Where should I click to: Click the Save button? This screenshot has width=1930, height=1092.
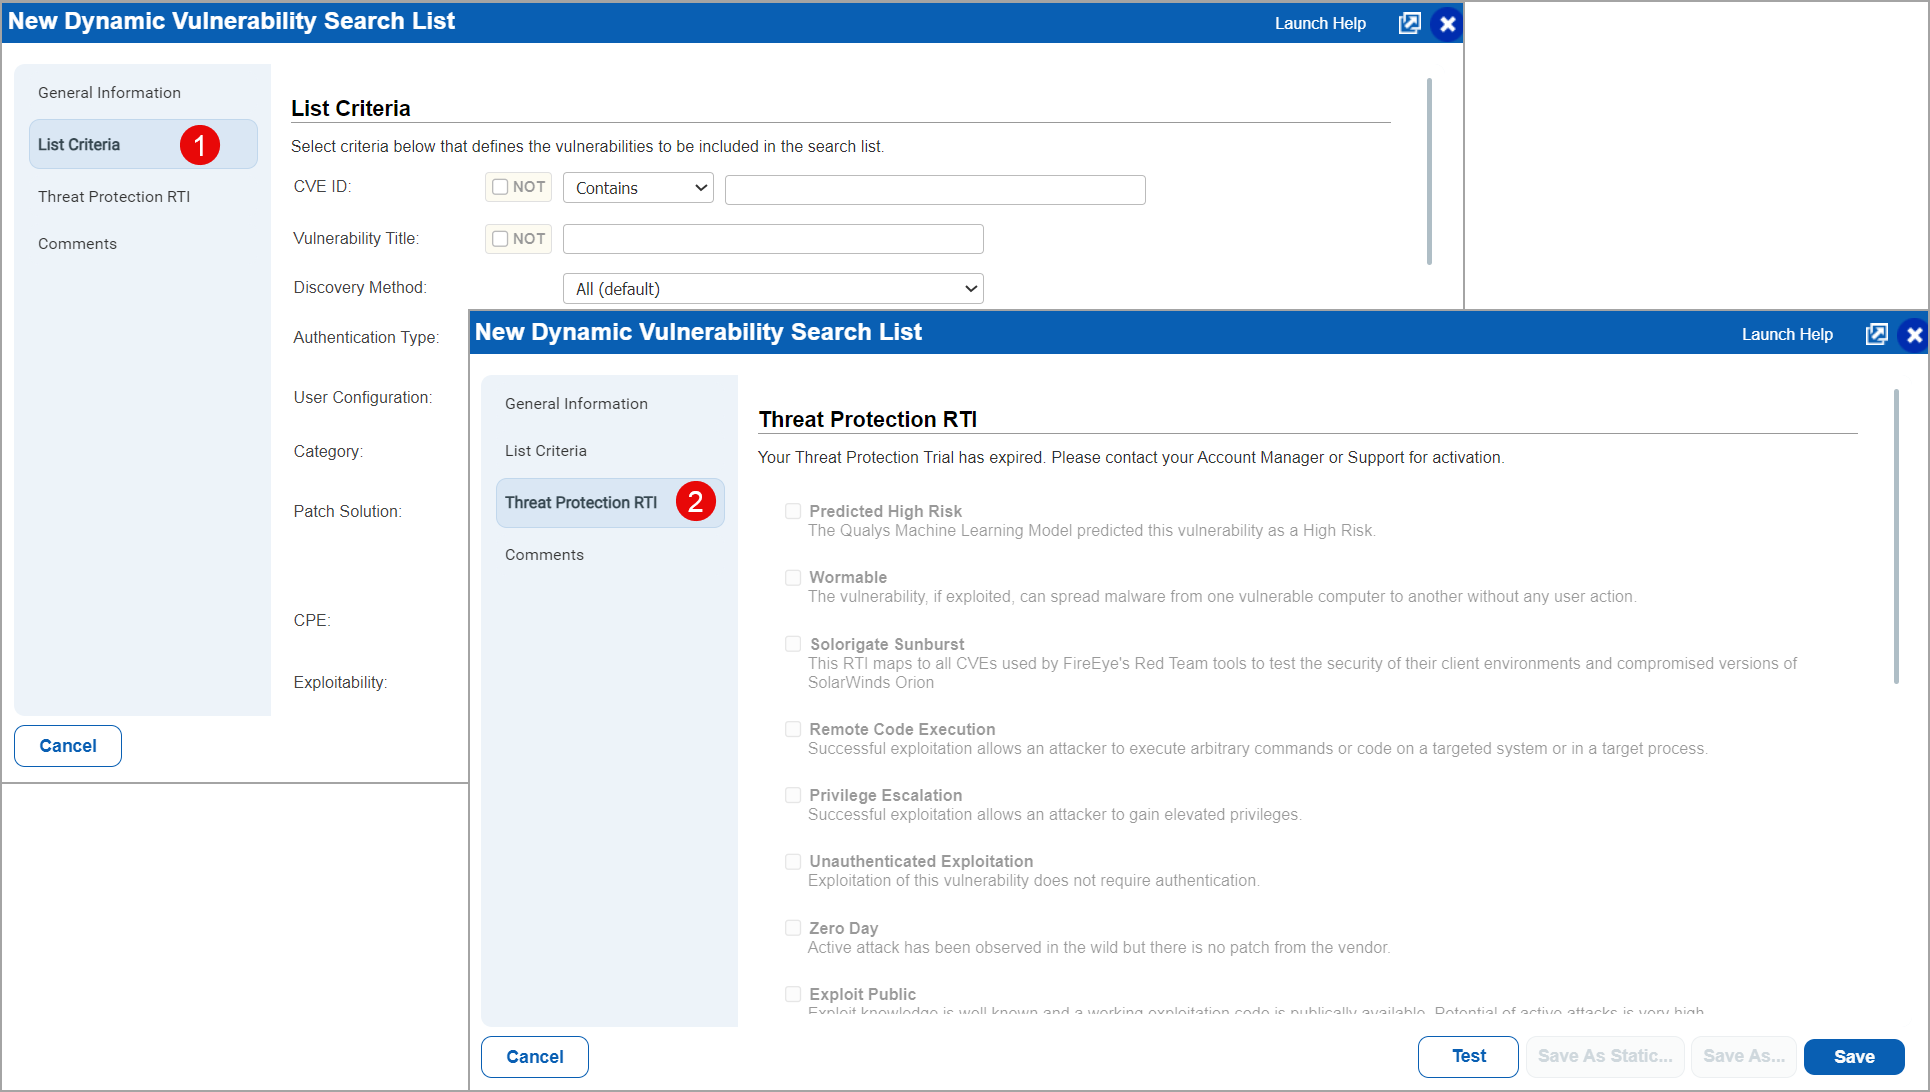click(x=1853, y=1056)
